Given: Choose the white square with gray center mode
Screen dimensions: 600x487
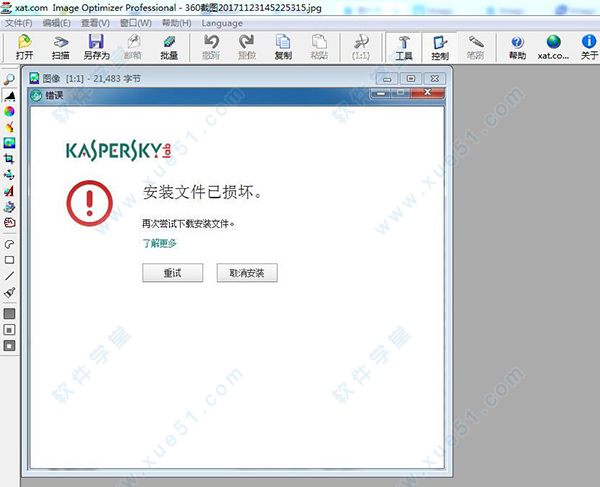Looking at the screenshot, I should pos(9,329).
